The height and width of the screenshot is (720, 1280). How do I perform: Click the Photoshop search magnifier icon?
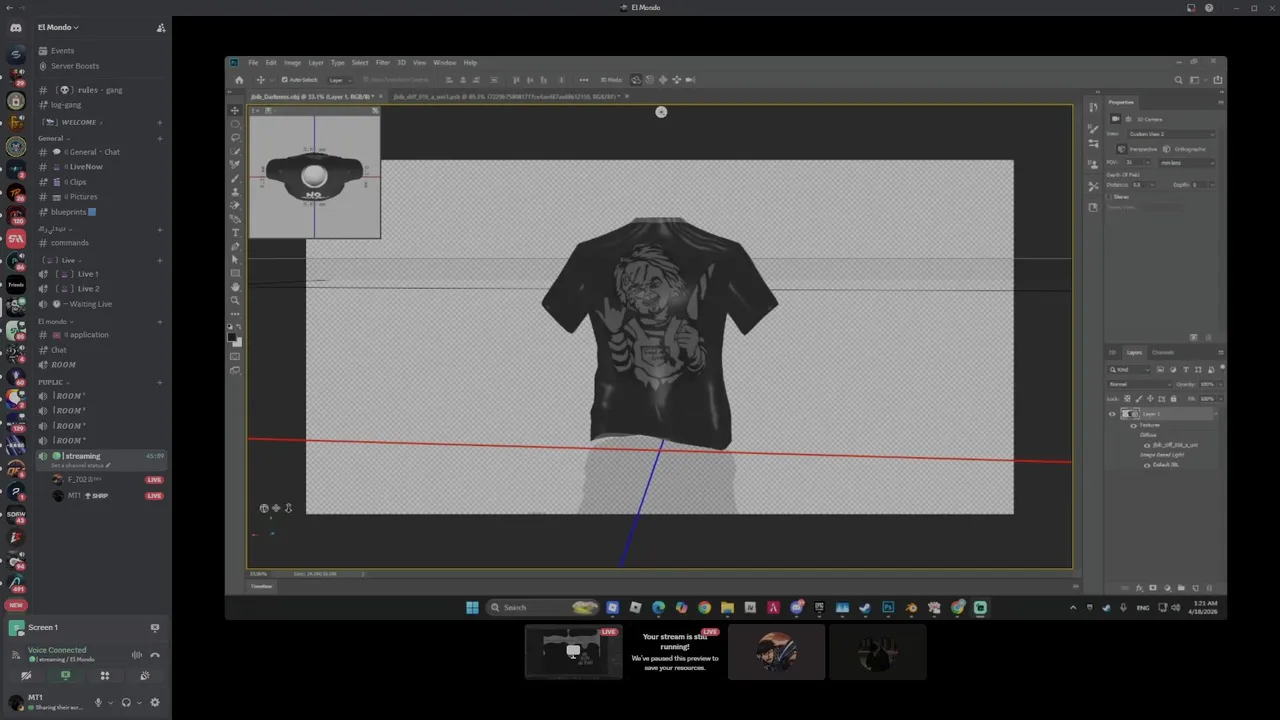point(1179,80)
